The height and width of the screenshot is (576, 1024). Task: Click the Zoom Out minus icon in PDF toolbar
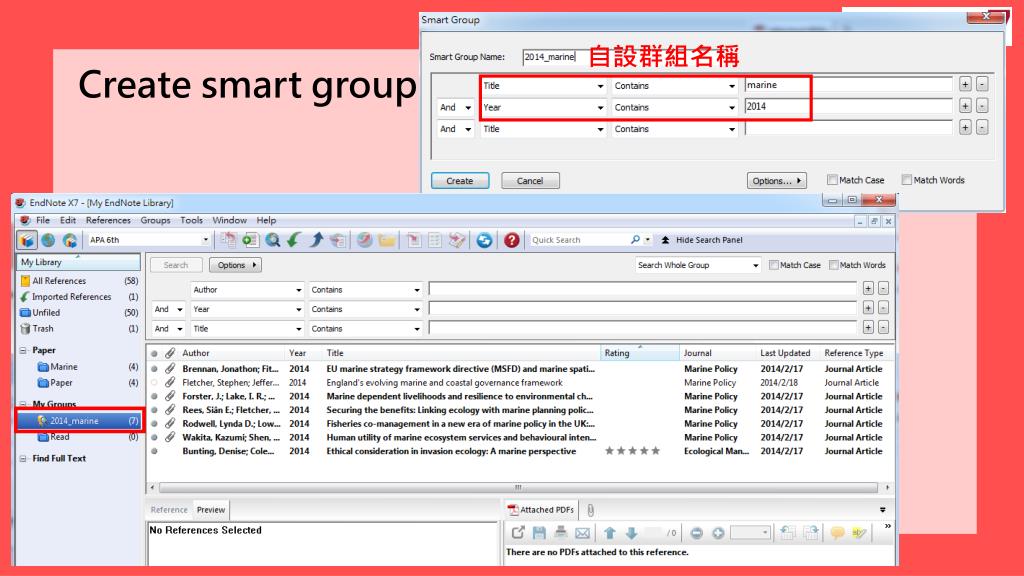click(x=696, y=533)
